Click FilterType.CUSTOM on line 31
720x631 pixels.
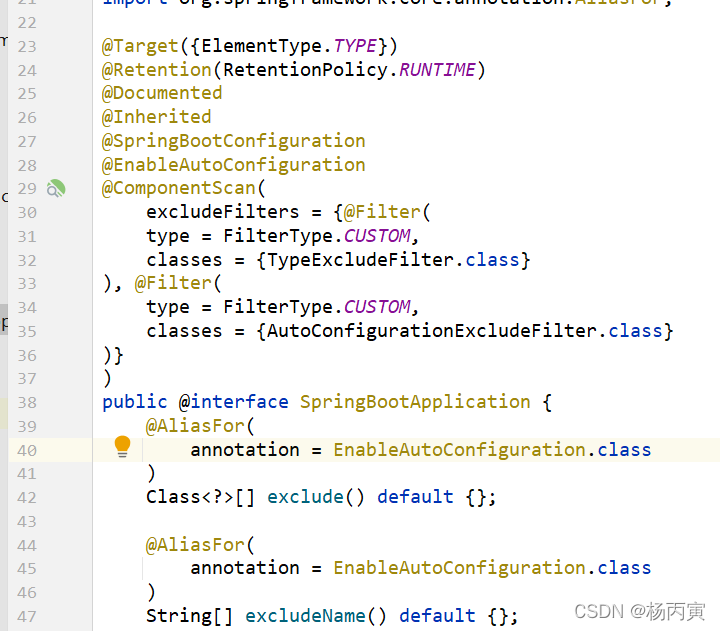(x=317, y=236)
